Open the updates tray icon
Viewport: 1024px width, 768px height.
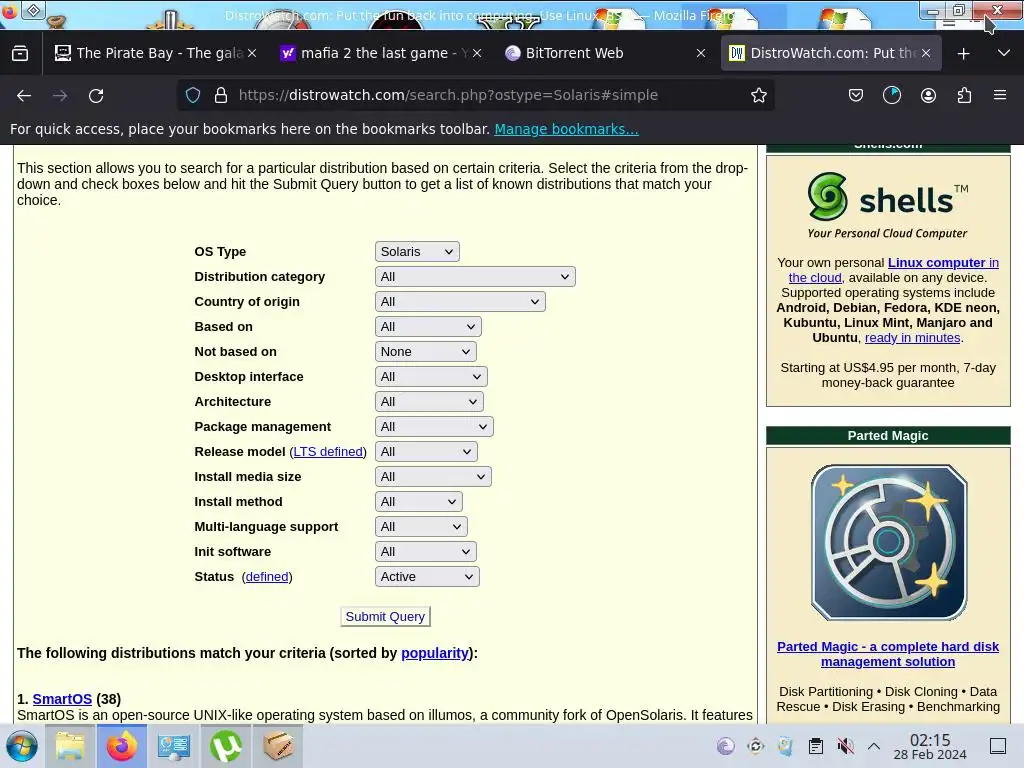pos(756,746)
